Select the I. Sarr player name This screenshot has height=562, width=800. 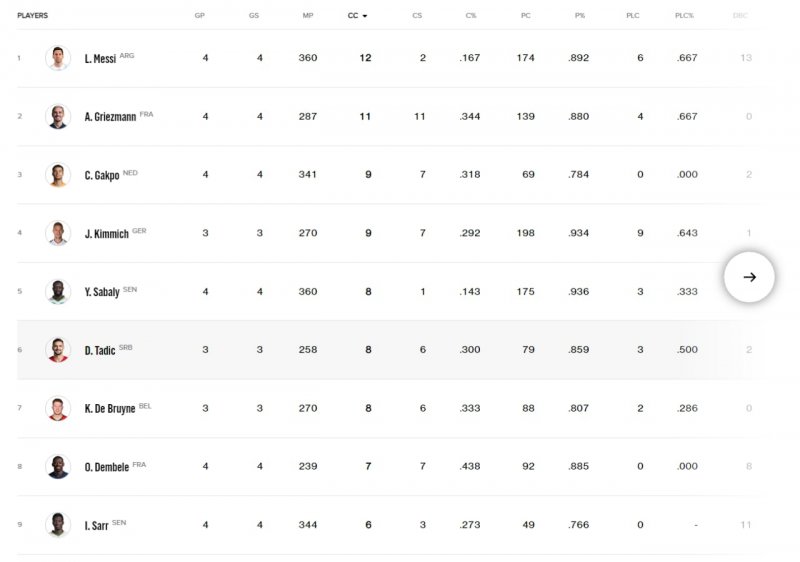pyautogui.click(x=96, y=525)
